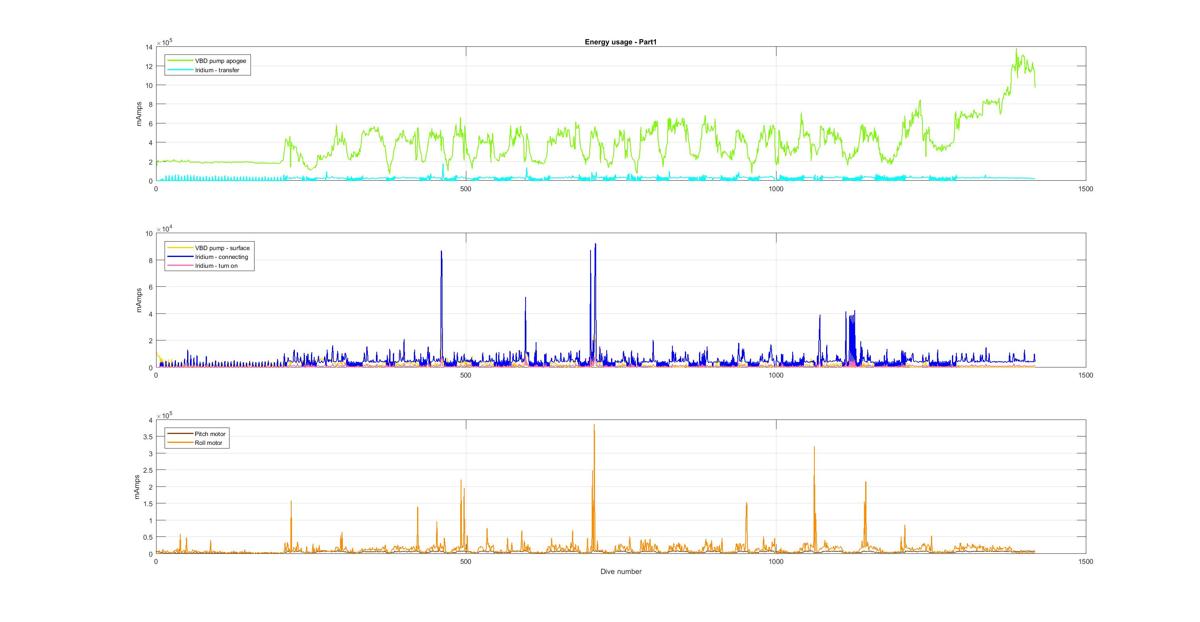Click tick label '2.5' on bottom plot y-axis
1200x622 pixels.
coord(147,470)
